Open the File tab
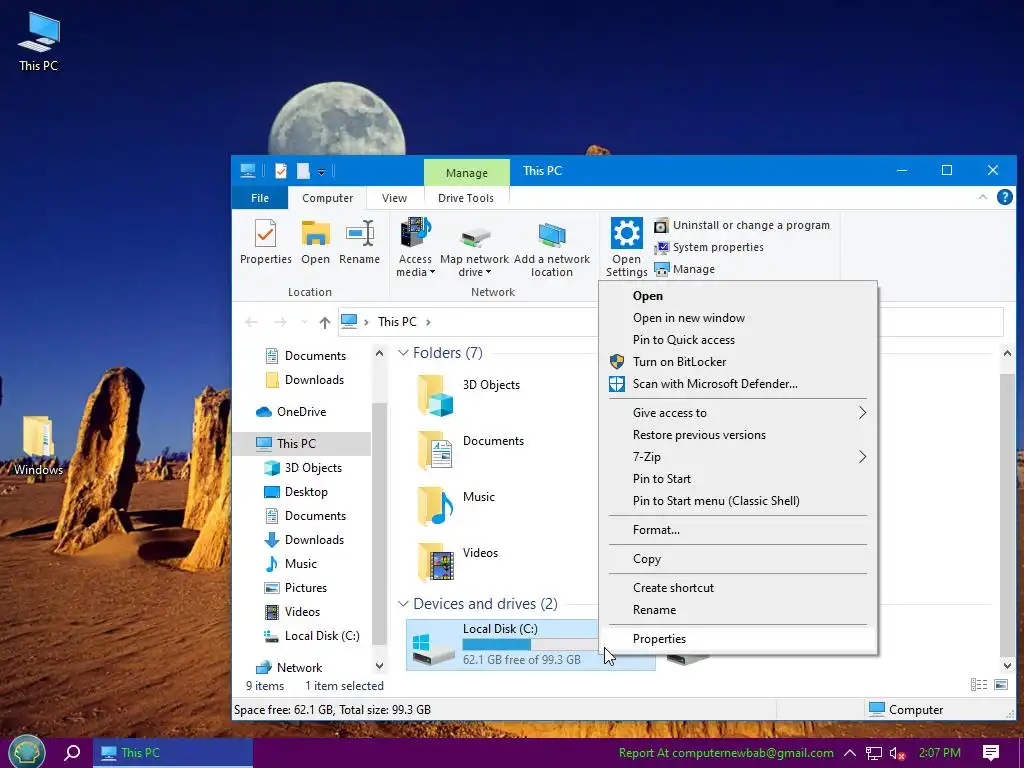 point(260,198)
